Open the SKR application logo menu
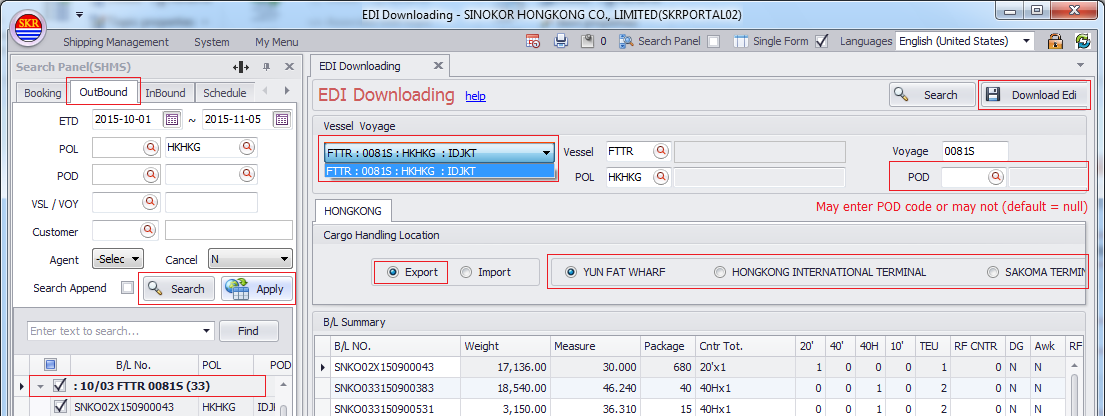The height and width of the screenshot is (416, 1105). click(26, 29)
